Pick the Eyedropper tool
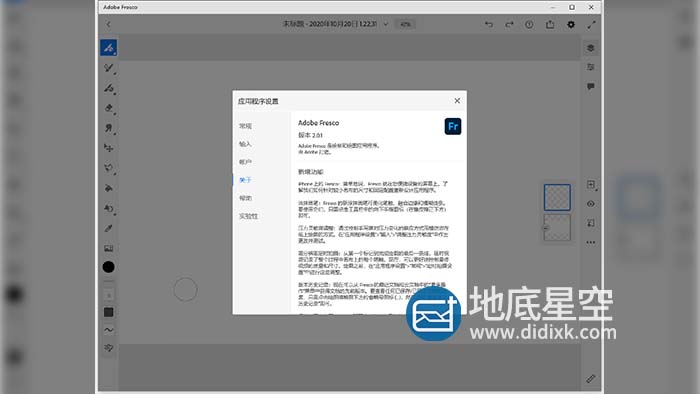The width and height of the screenshot is (700, 394). pos(108,228)
